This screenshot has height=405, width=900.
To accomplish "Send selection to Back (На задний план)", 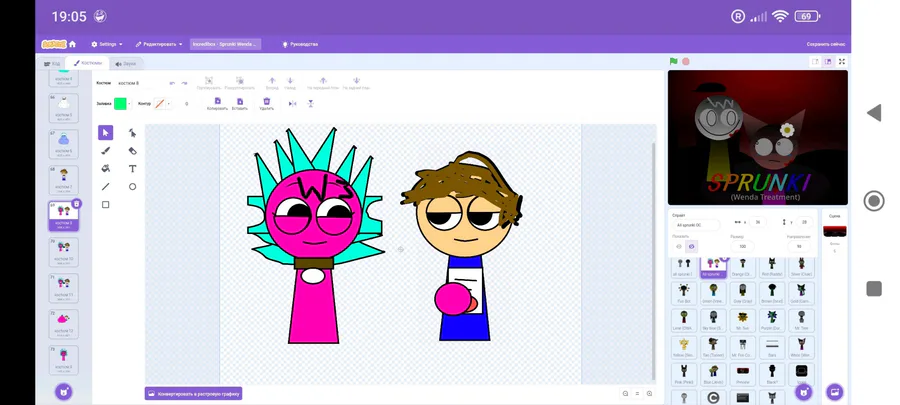I will click(356, 81).
